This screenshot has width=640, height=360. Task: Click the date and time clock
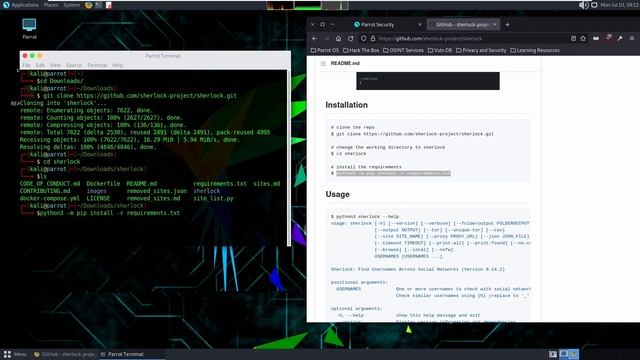[x=620, y=5]
